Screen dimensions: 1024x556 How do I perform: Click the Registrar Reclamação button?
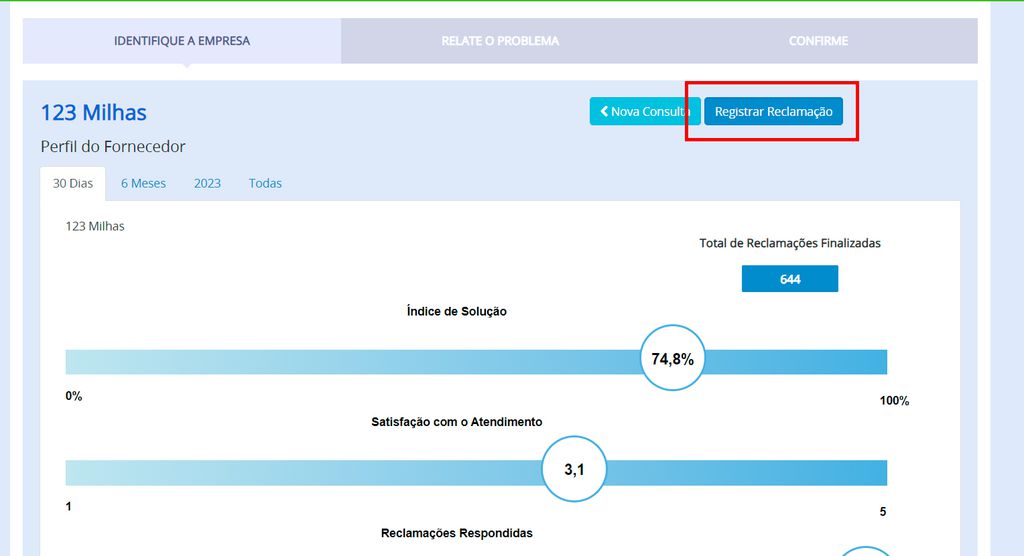pos(773,111)
